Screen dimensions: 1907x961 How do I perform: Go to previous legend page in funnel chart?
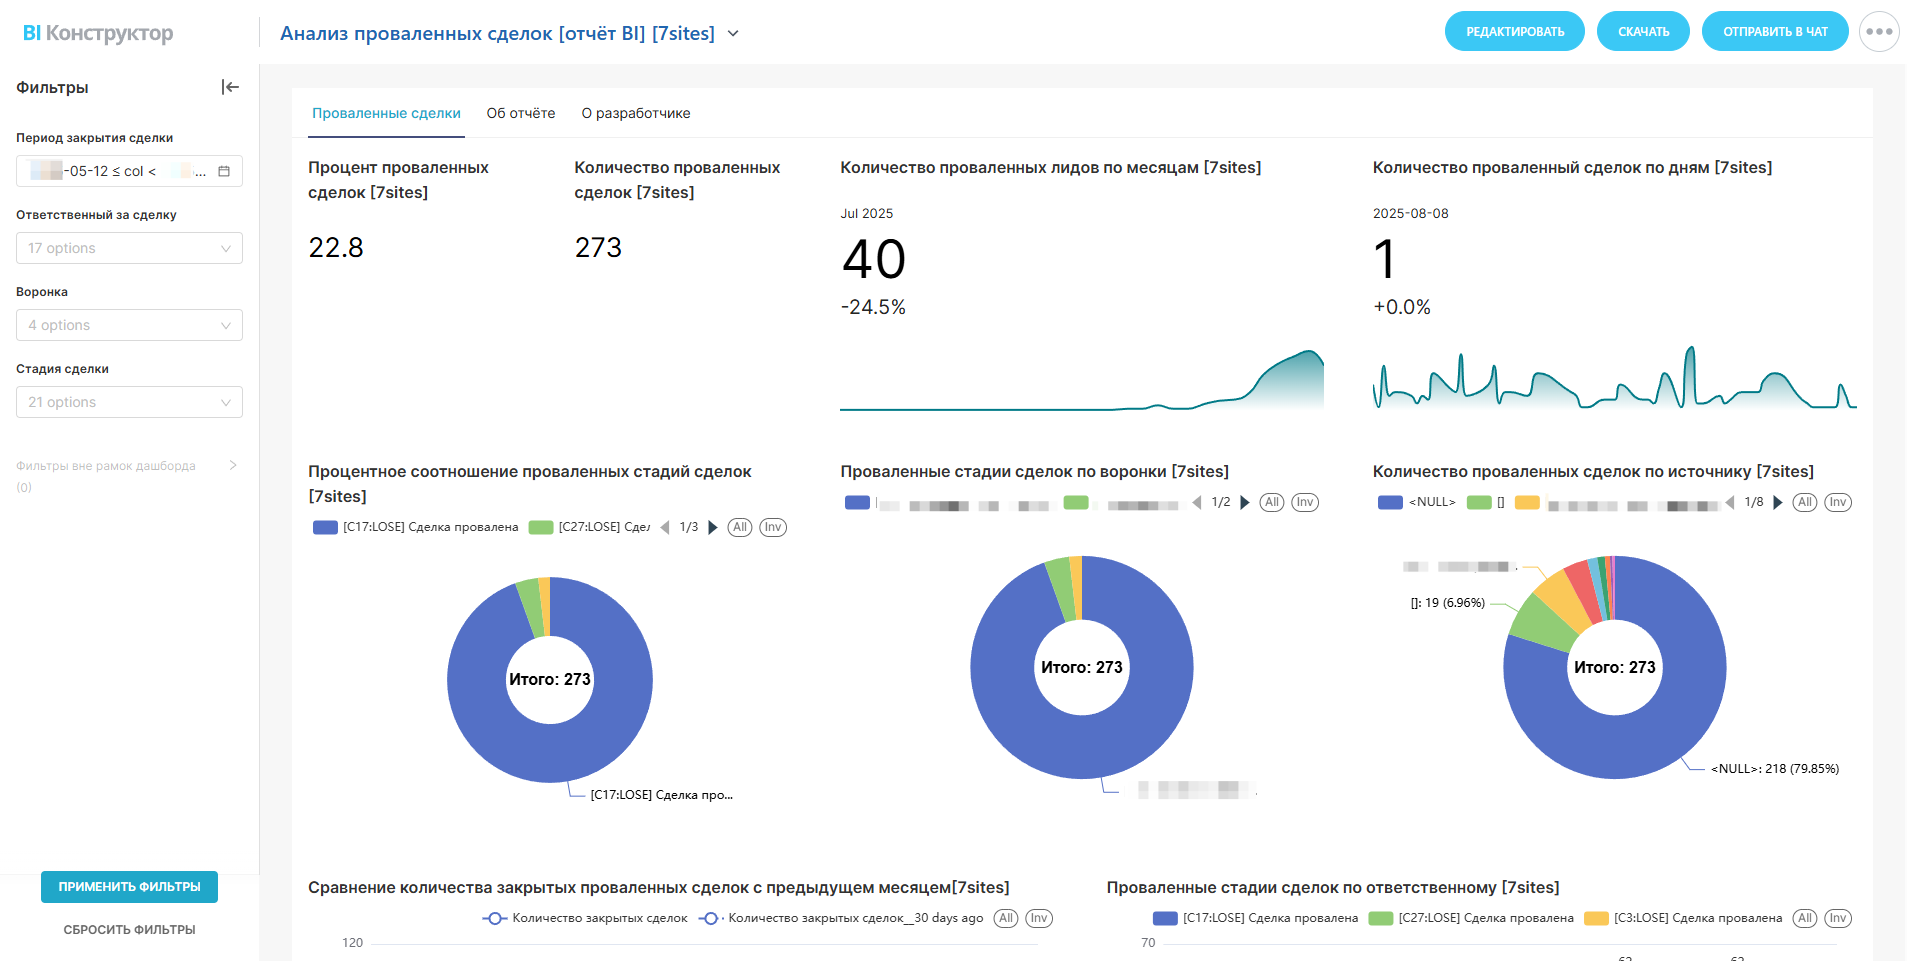pos(1197,502)
